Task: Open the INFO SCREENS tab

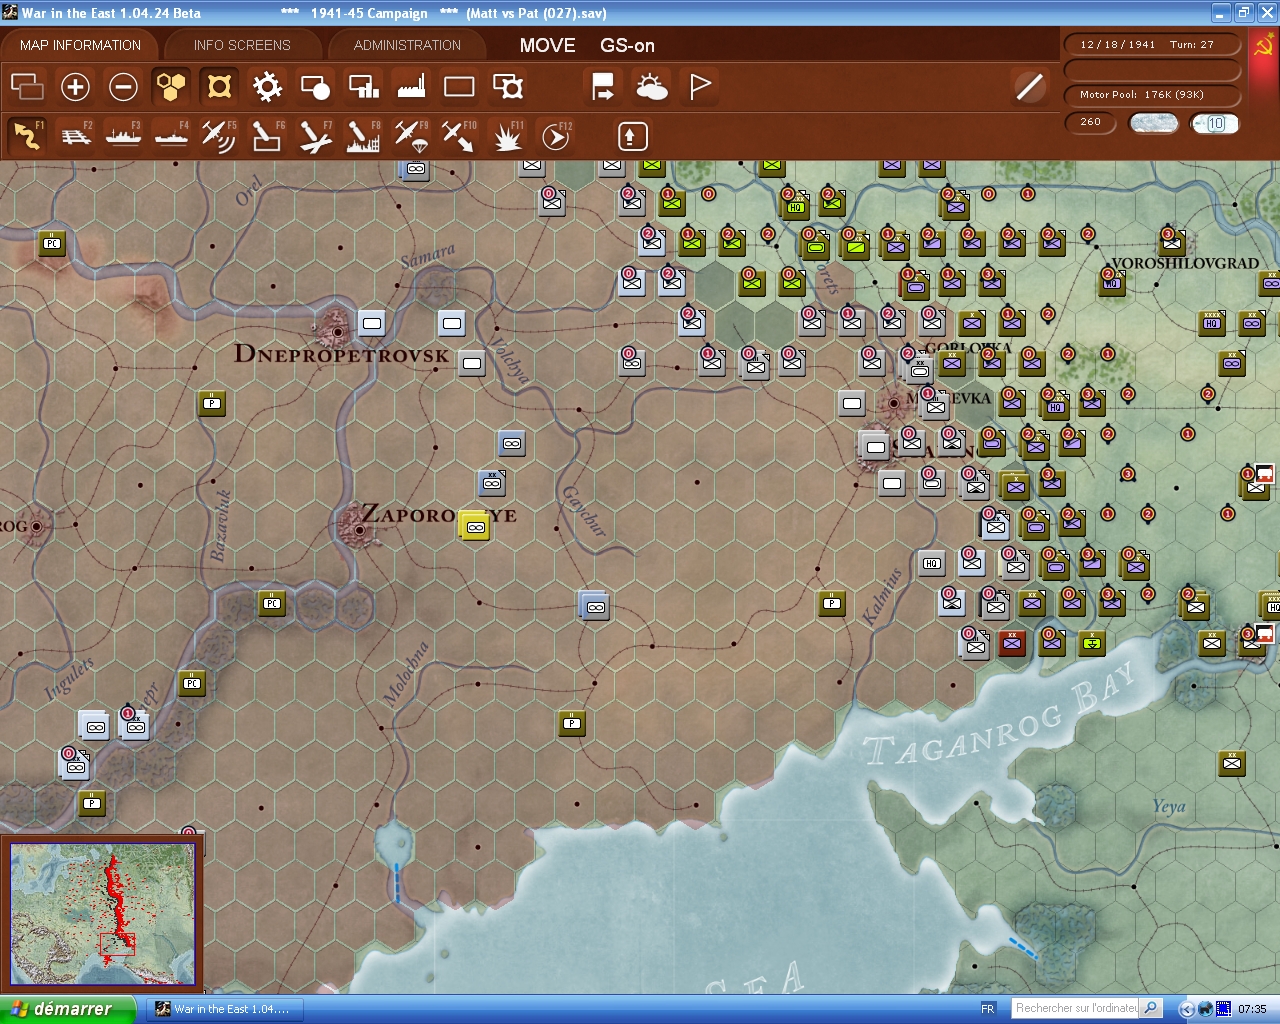Action: [242, 45]
